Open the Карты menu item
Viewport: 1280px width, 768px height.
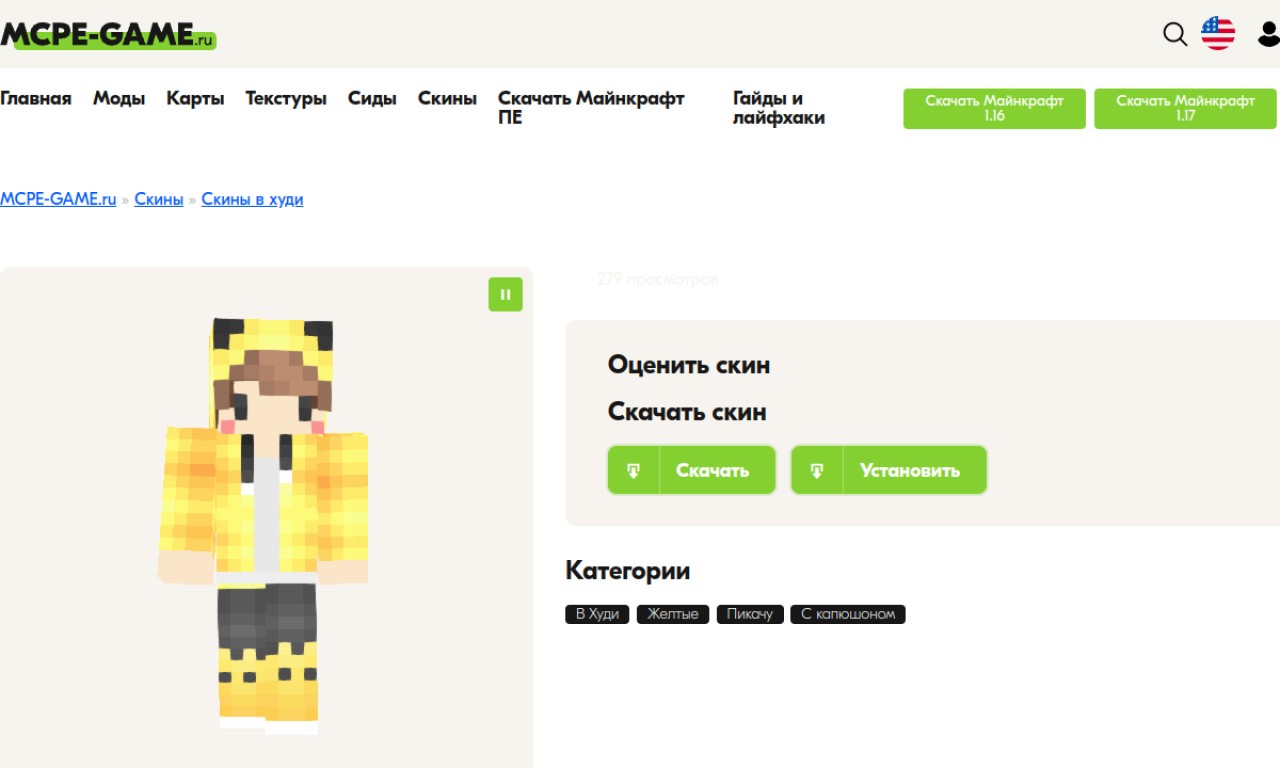click(195, 98)
